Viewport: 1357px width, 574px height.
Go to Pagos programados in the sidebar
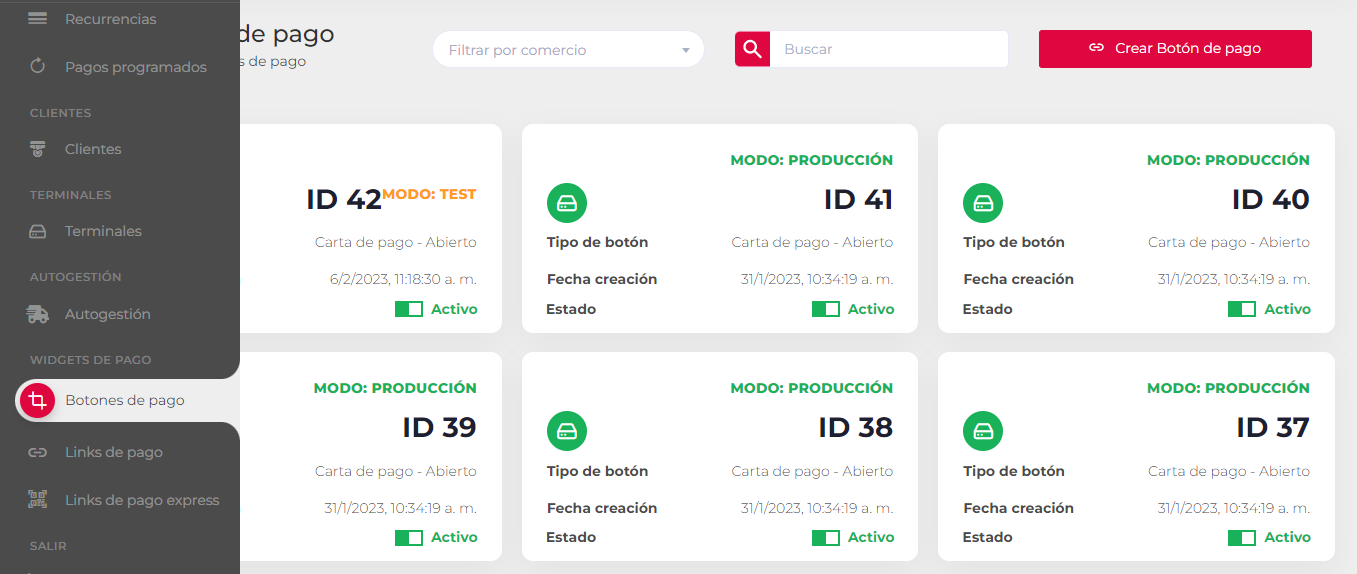tap(135, 67)
